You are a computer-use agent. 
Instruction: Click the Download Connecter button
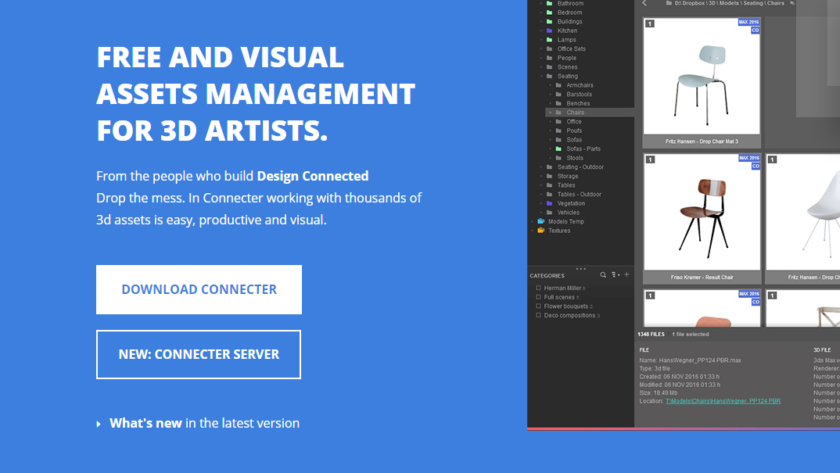click(199, 289)
